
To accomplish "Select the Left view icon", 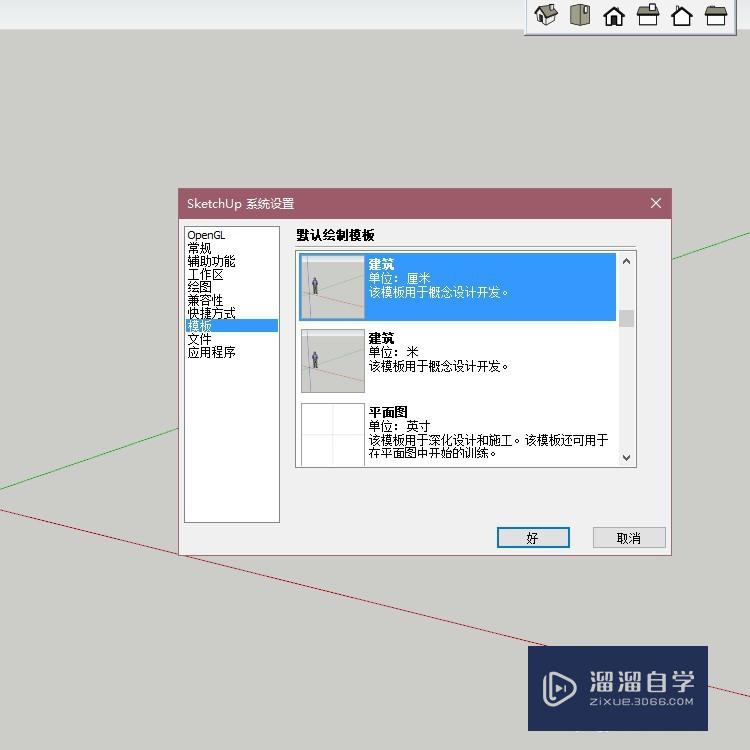I will (x=716, y=15).
